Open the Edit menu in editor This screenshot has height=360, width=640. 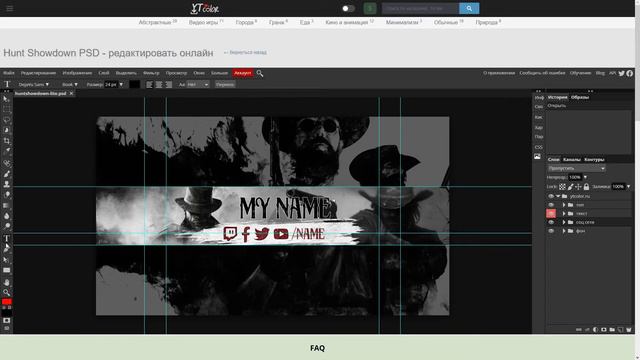(38, 73)
